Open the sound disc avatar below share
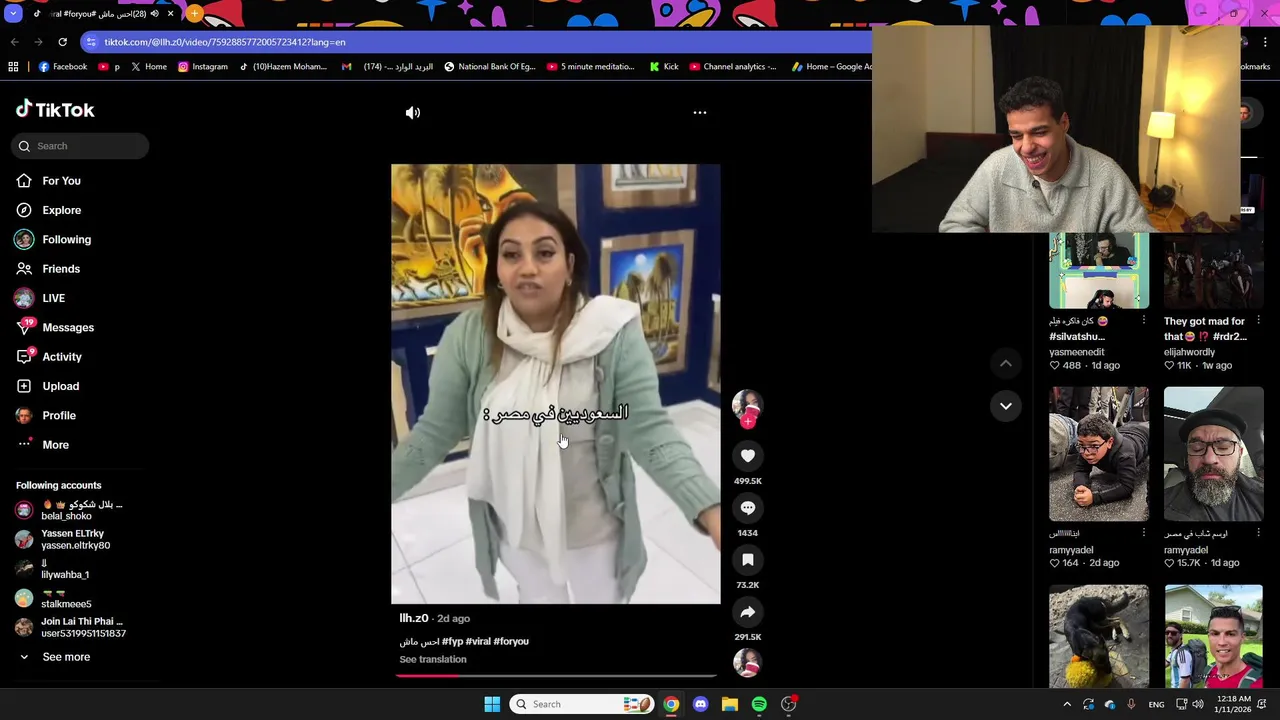 click(748, 662)
